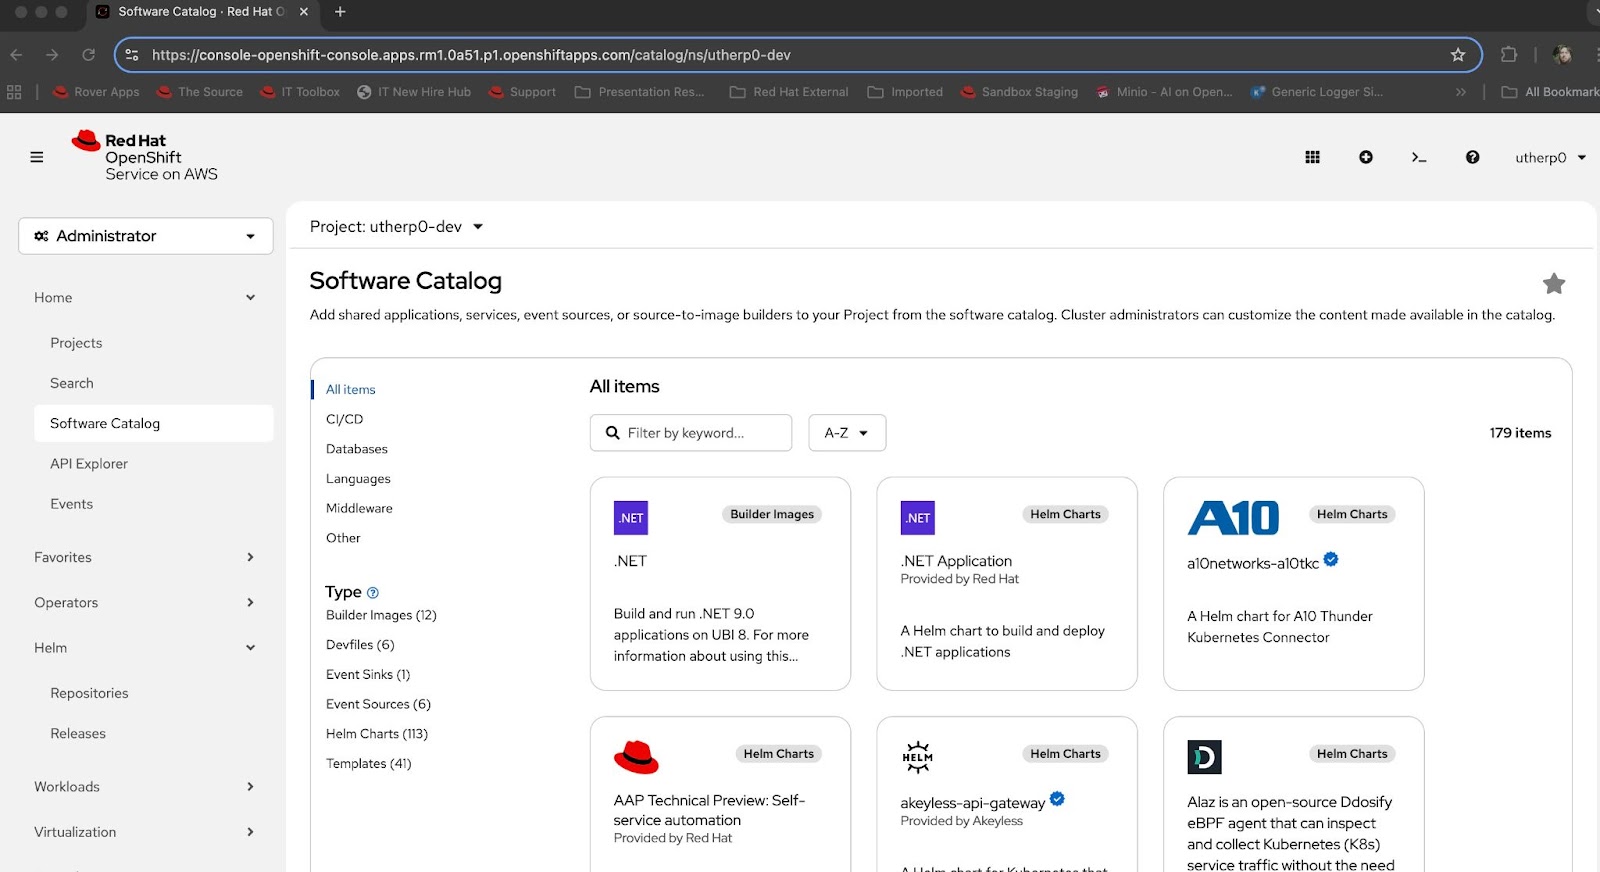Expand the Workloads navigation section

coord(145,787)
